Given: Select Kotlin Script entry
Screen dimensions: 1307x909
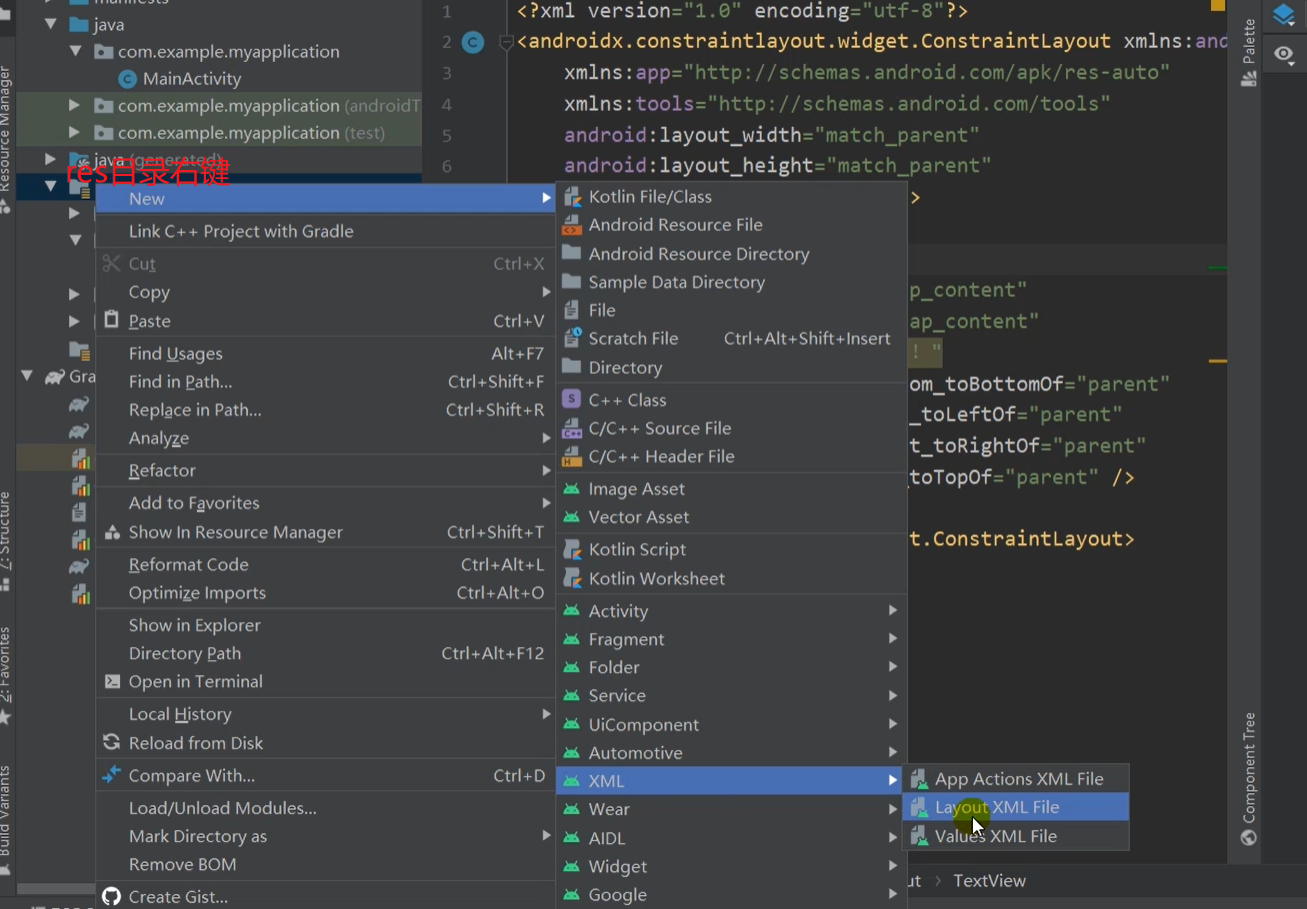Looking at the screenshot, I should (x=731, y=549).
